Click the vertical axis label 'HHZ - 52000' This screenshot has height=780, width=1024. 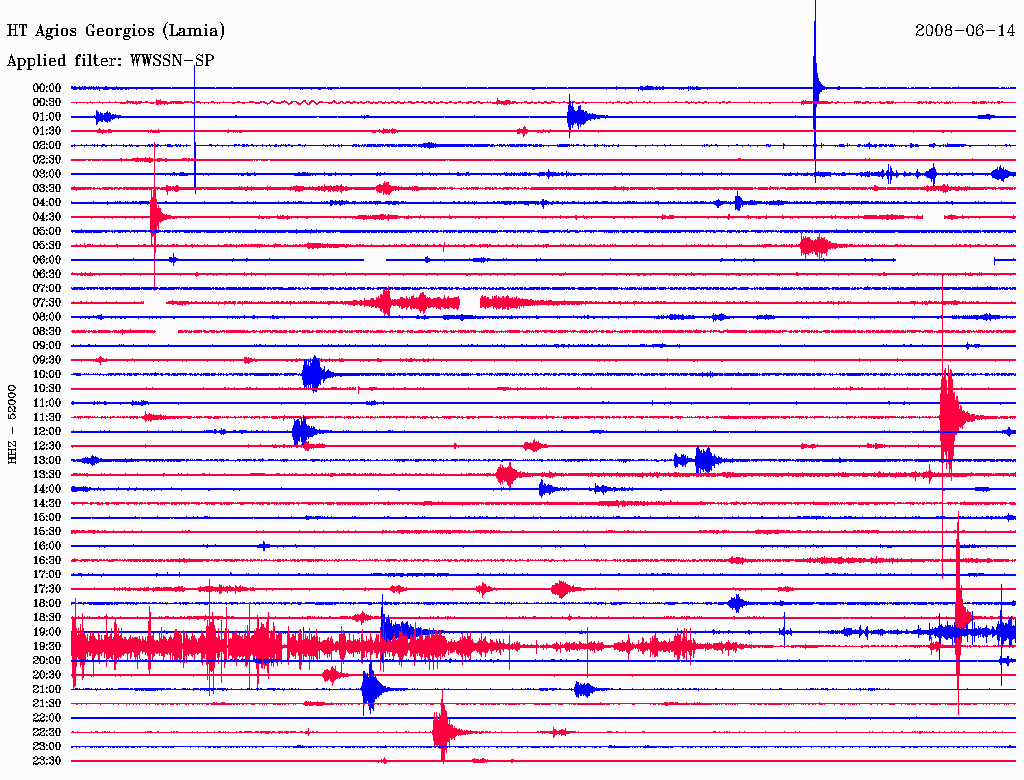tap(12, 425)
